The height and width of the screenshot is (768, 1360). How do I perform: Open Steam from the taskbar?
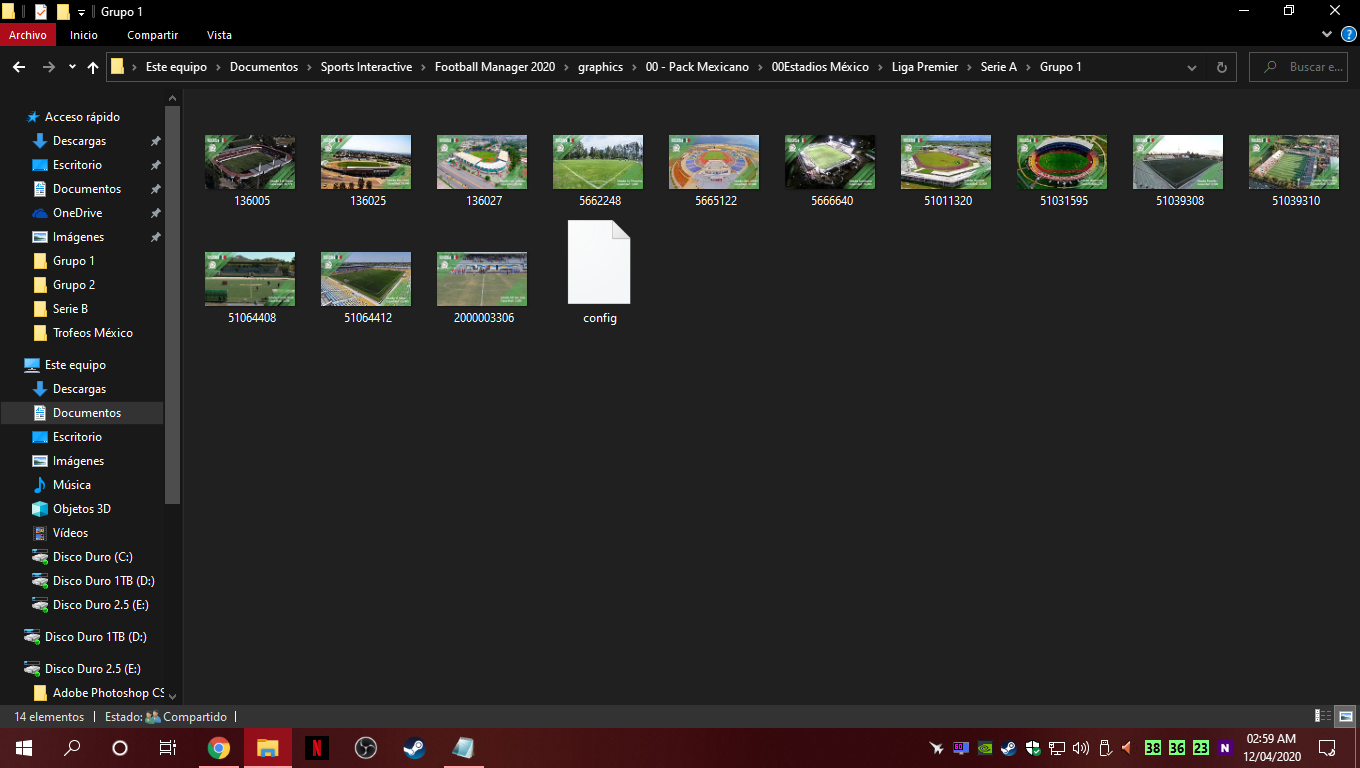pyautogui.click(x=414, y=748)
